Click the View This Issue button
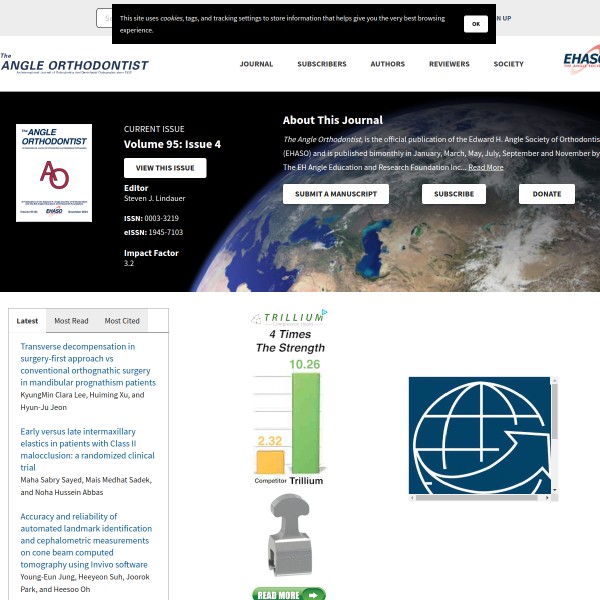Viewport: 600px width, 600px height. (x=165, y=168)
